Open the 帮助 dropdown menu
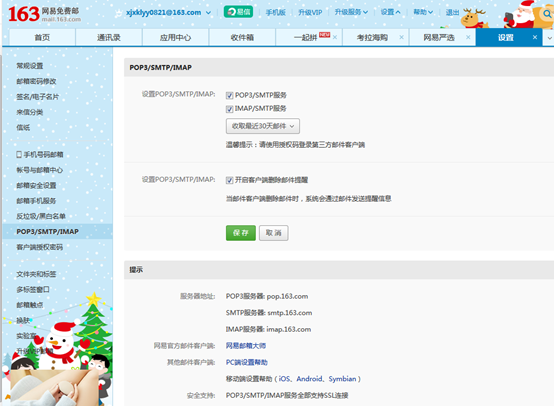 423,12
